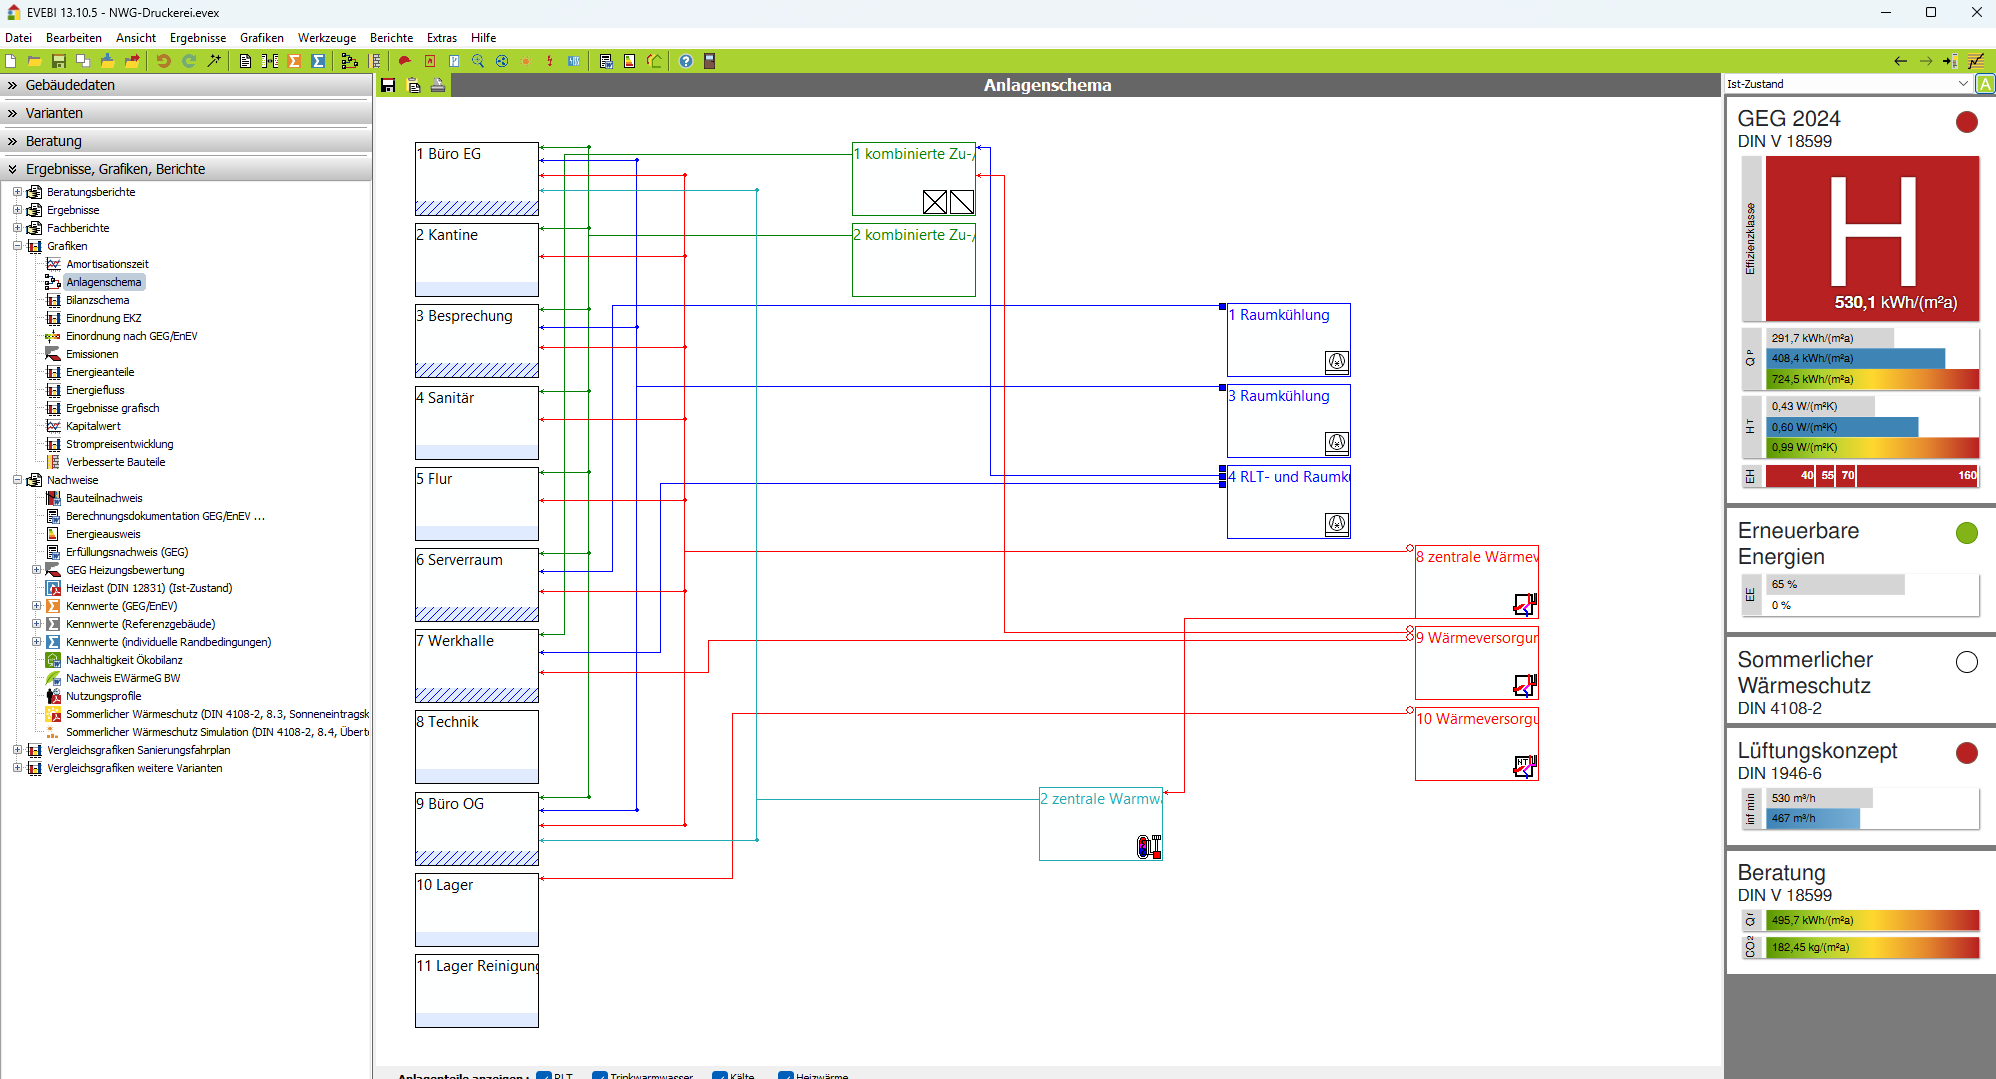Click the magnifier icon in main toolbar
This screenshot has height=1079, width=1996.
click(x=478, y=61)
